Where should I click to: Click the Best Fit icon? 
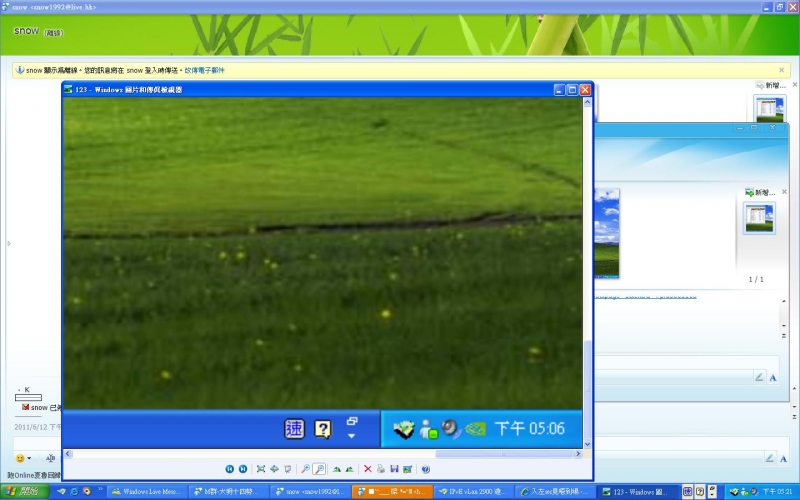(261, 469)
